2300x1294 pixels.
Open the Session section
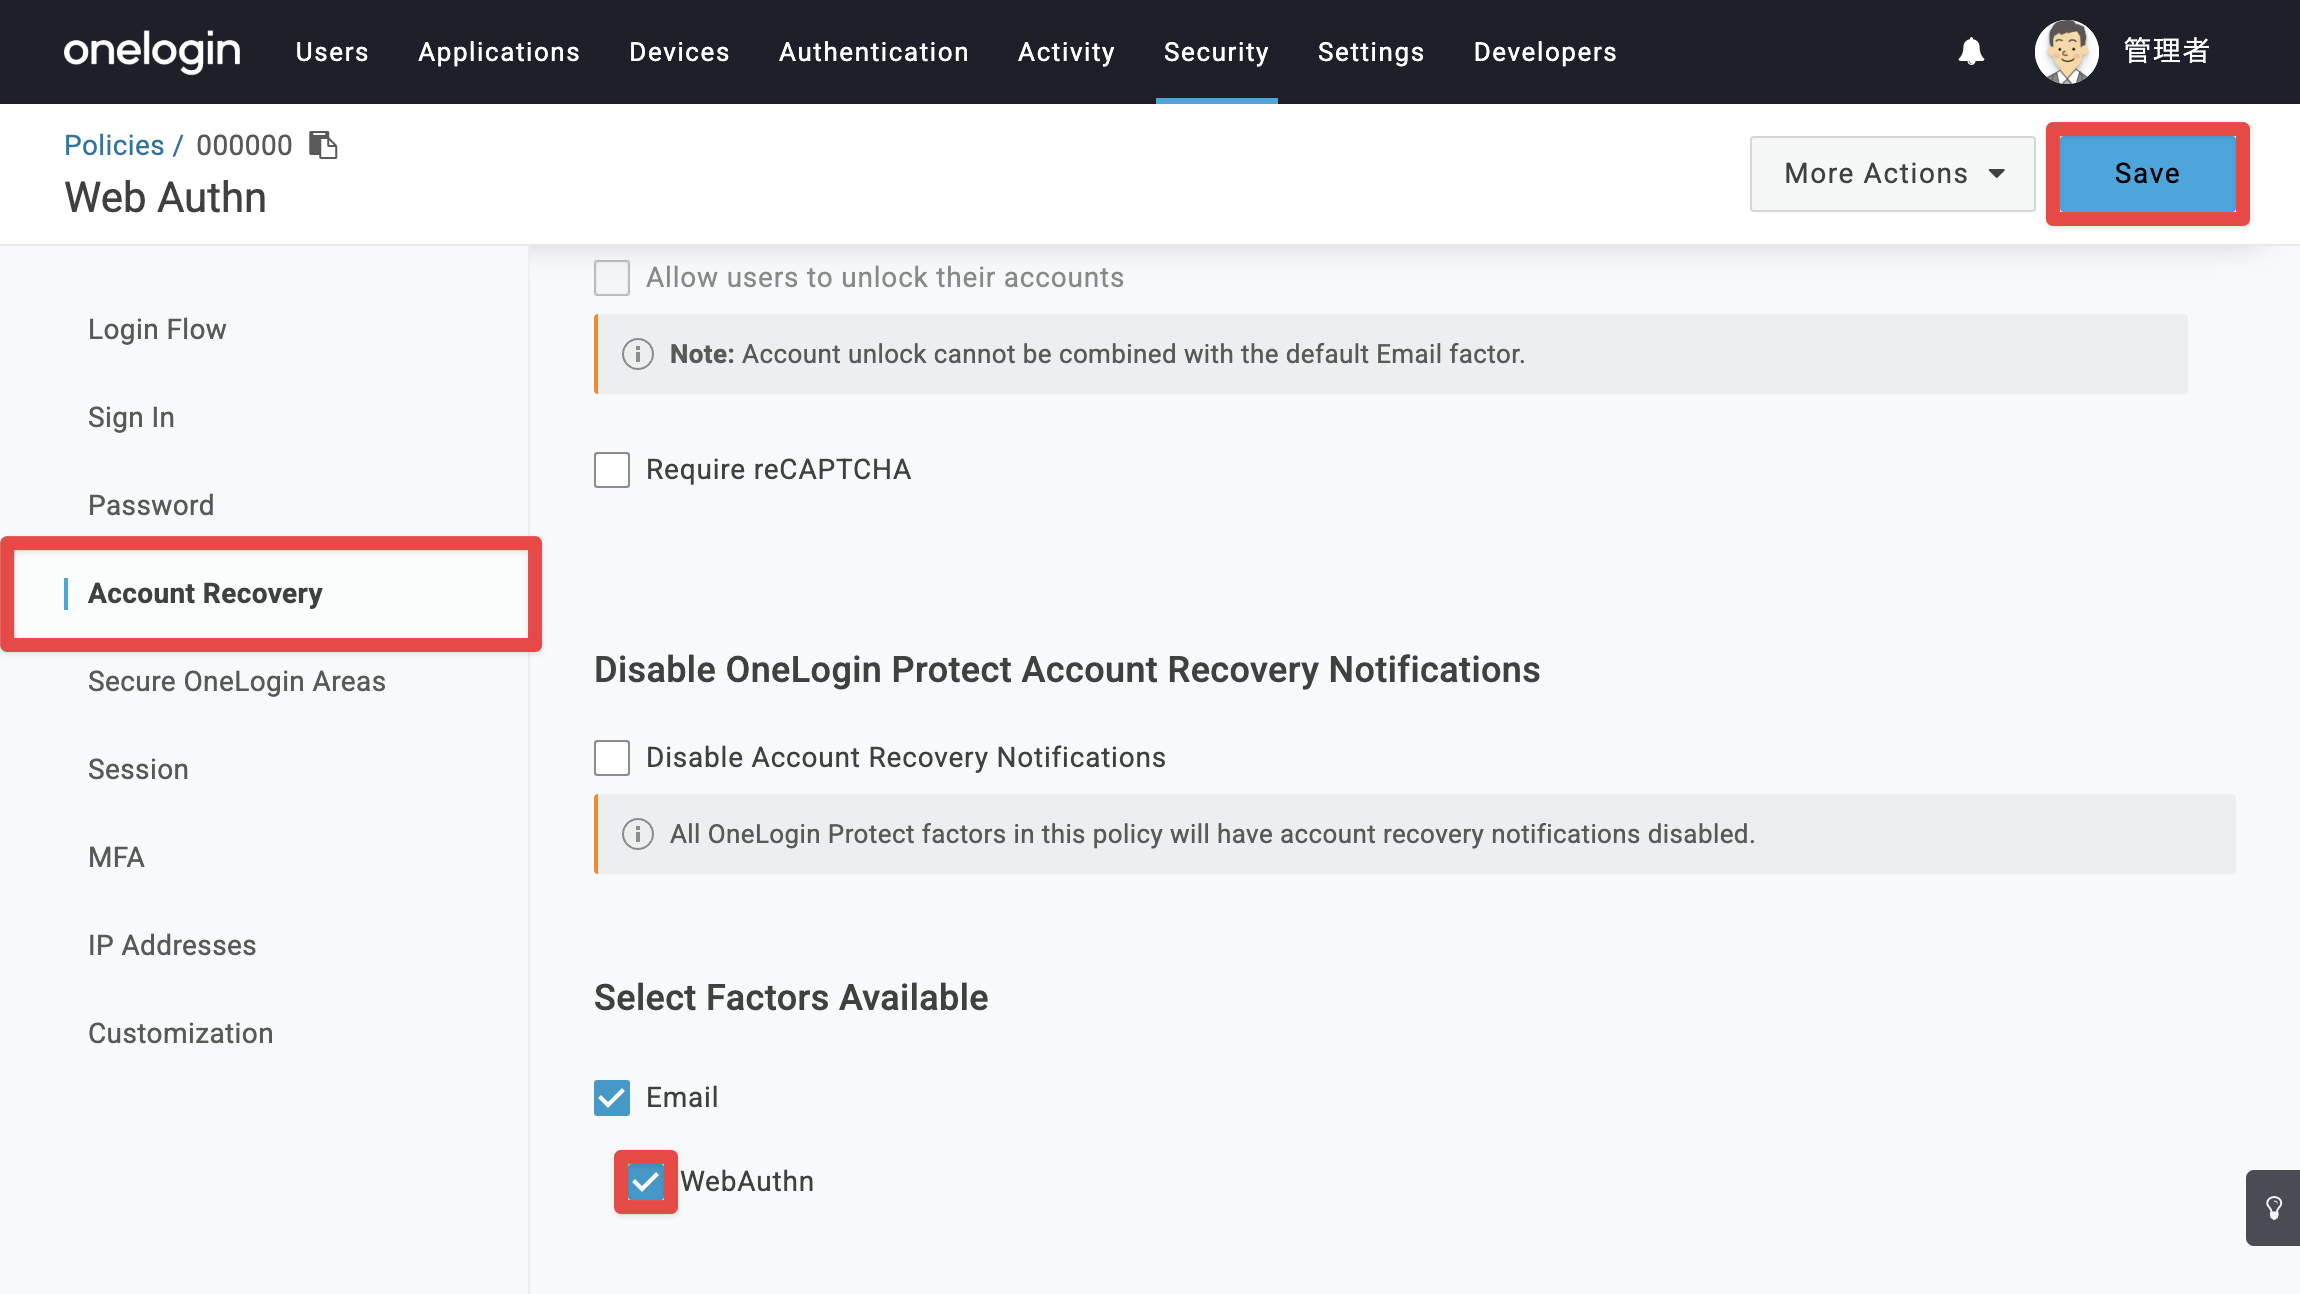click(138, 770)
